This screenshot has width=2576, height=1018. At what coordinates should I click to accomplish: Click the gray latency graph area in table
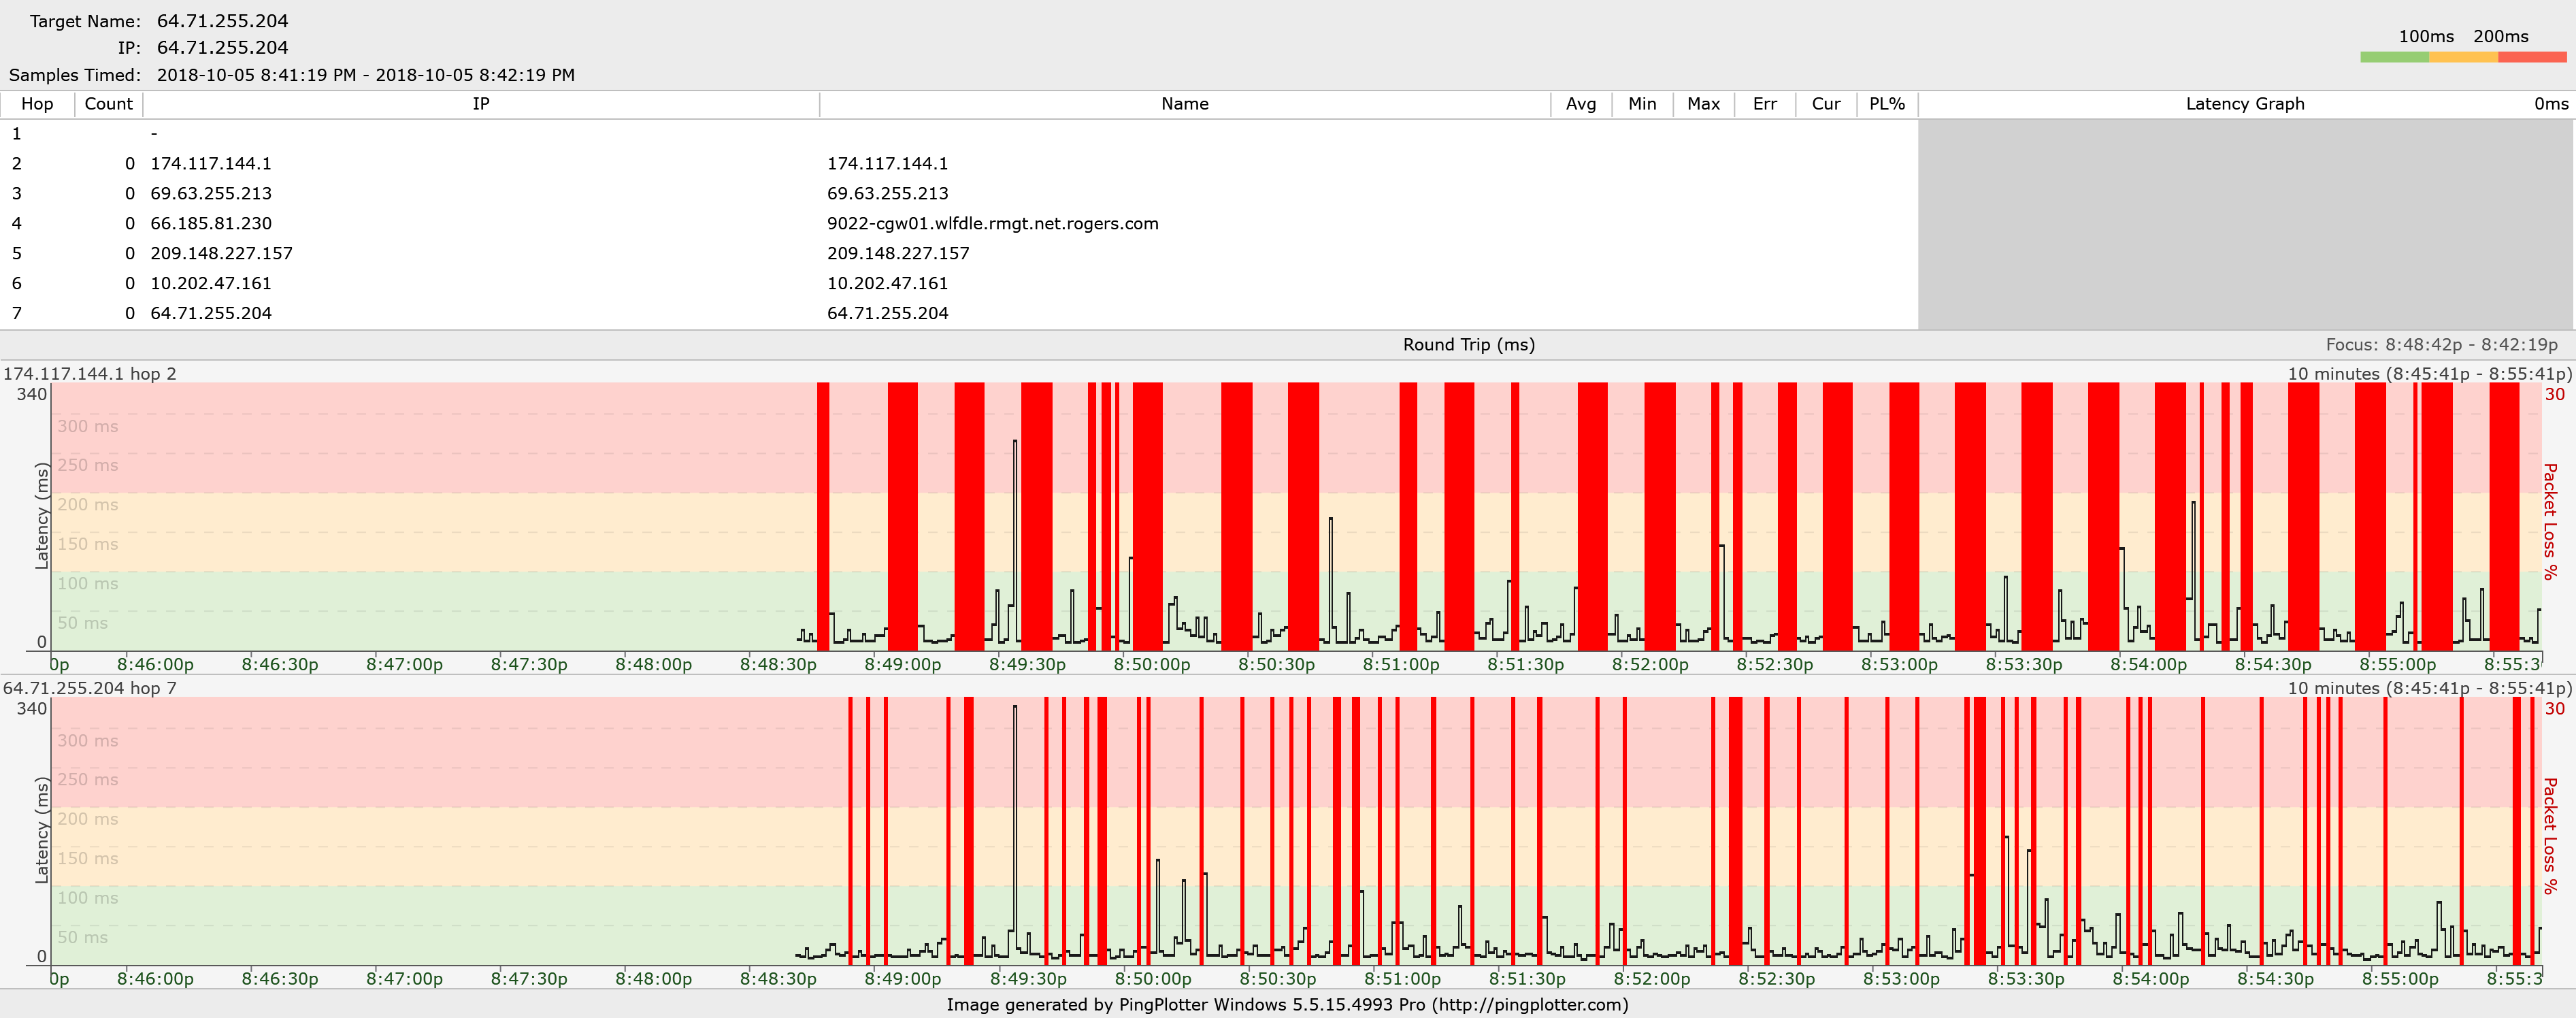(x=2245, y=224)
